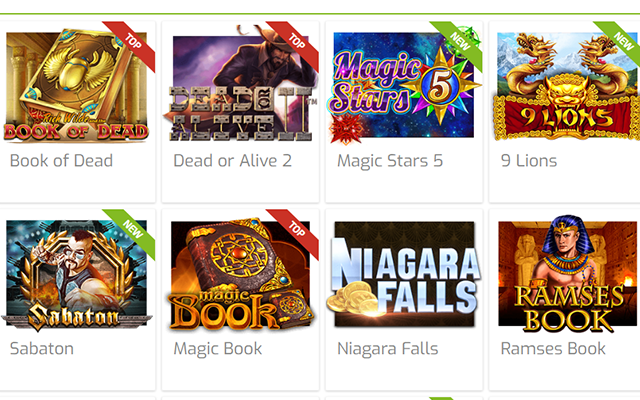The height and width of the screenshot is (400, 640).
Task: Click the "Magic Stars 5" title text
Action: pyautogui.click(x=390, y=161)
